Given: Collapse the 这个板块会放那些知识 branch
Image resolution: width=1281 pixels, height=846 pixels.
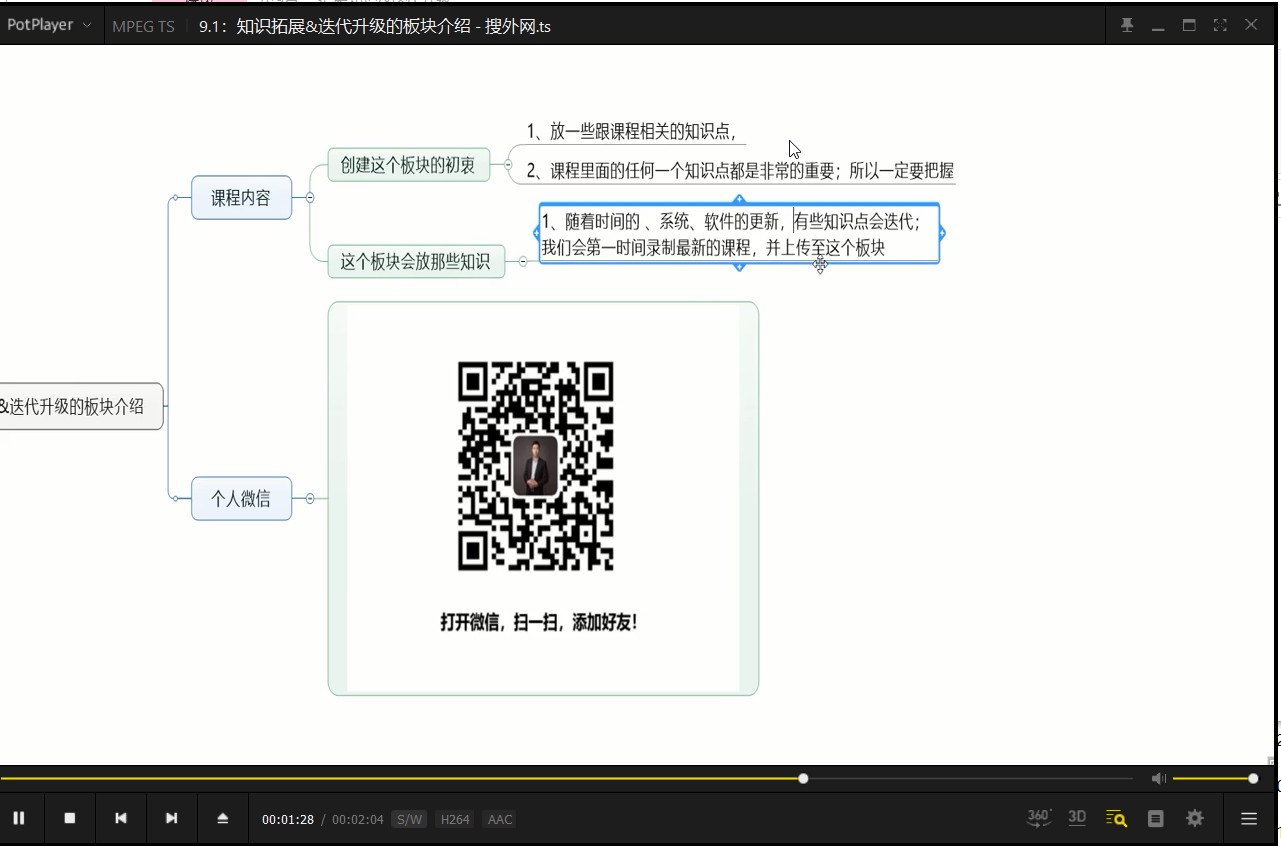Looking at the screenshot, I should tap(523, 262).
